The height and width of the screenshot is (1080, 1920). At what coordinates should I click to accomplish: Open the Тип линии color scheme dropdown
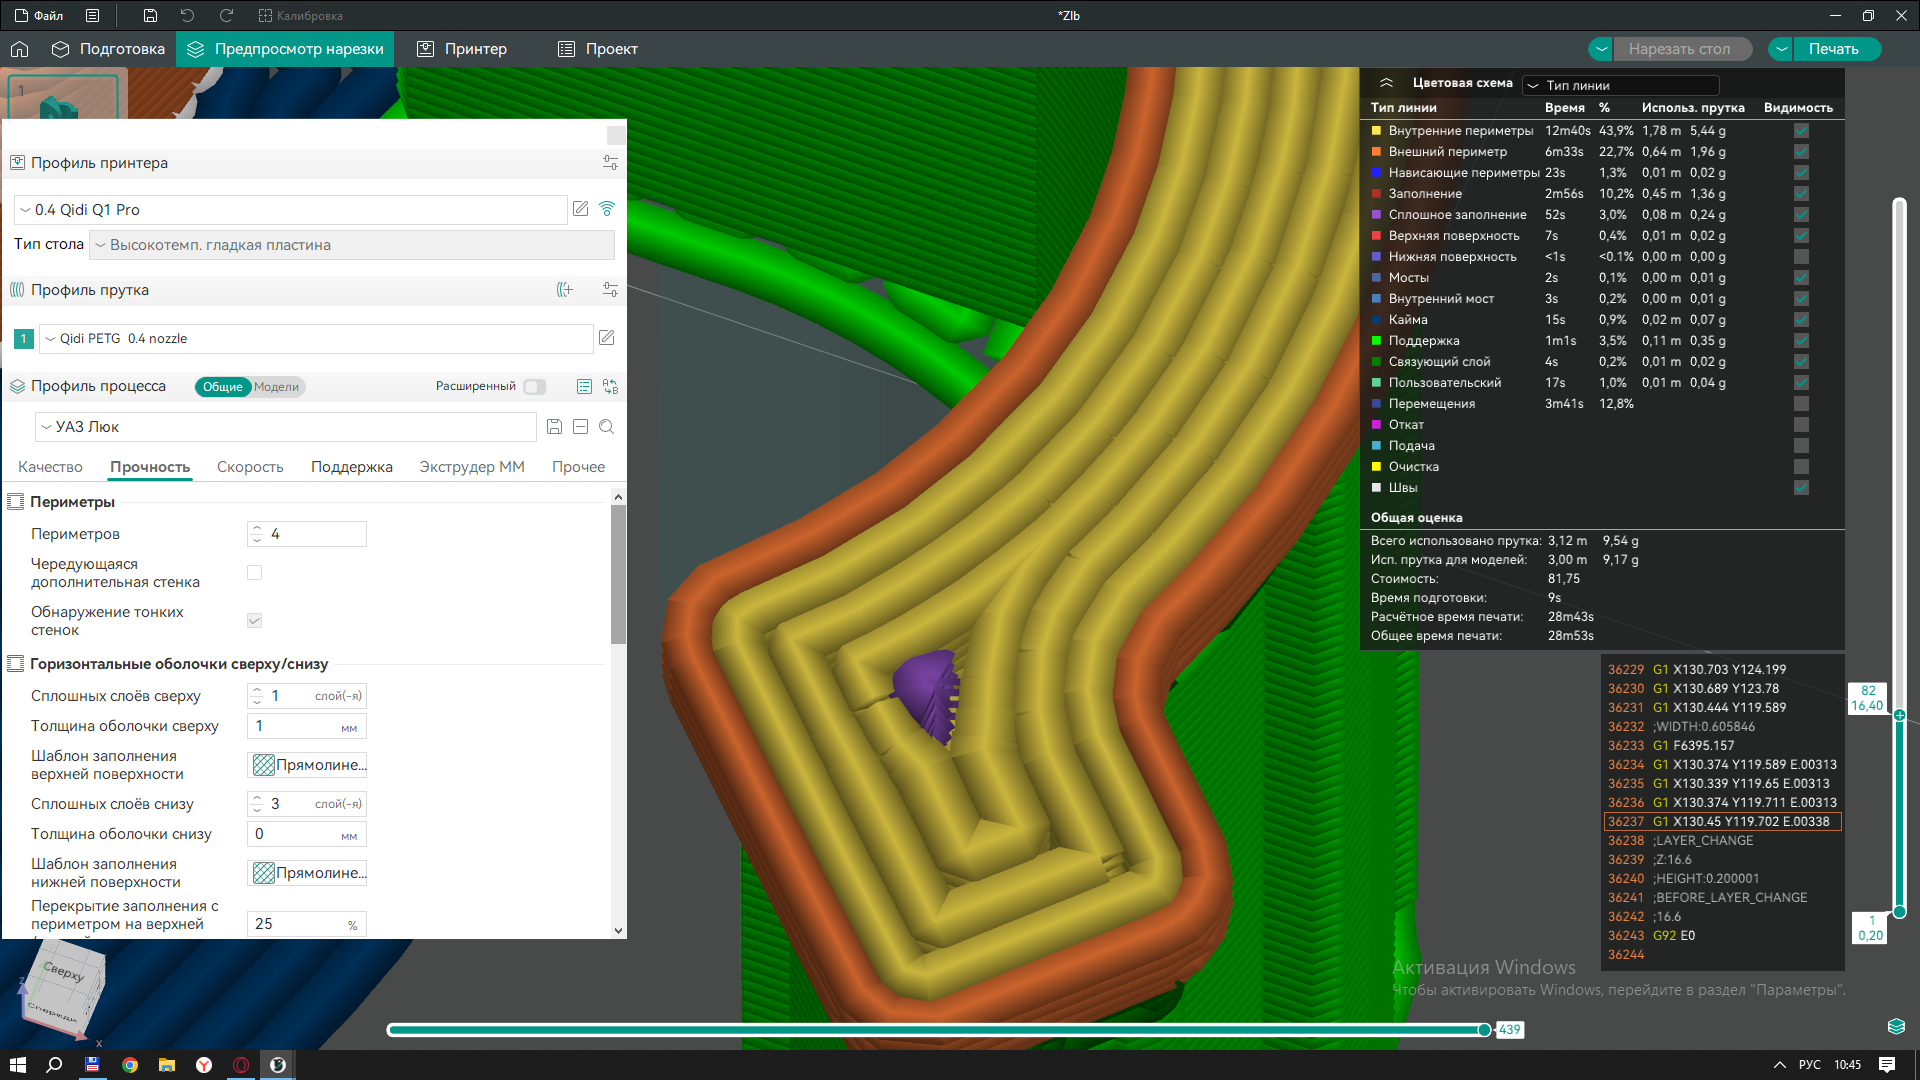[1620, 85]
